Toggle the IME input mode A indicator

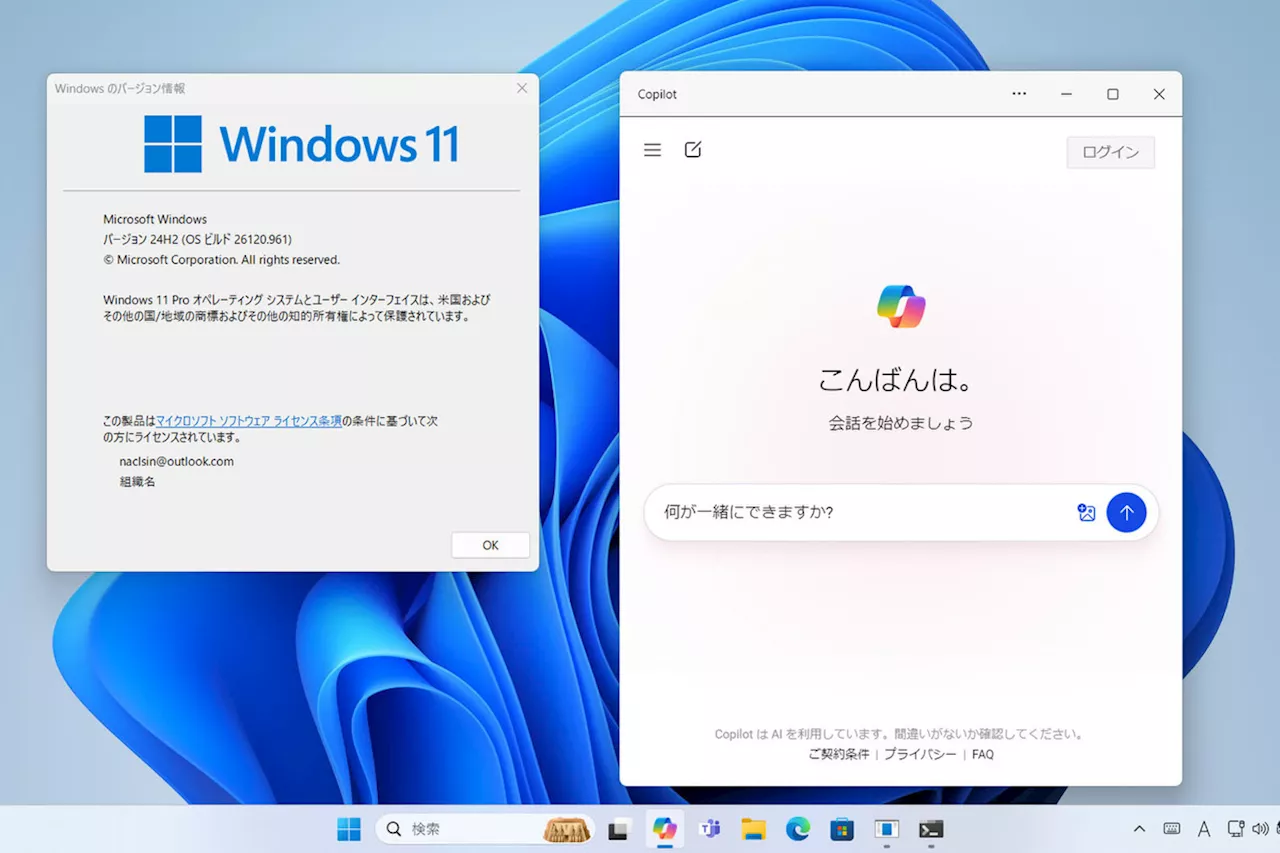click(1204, 829)
